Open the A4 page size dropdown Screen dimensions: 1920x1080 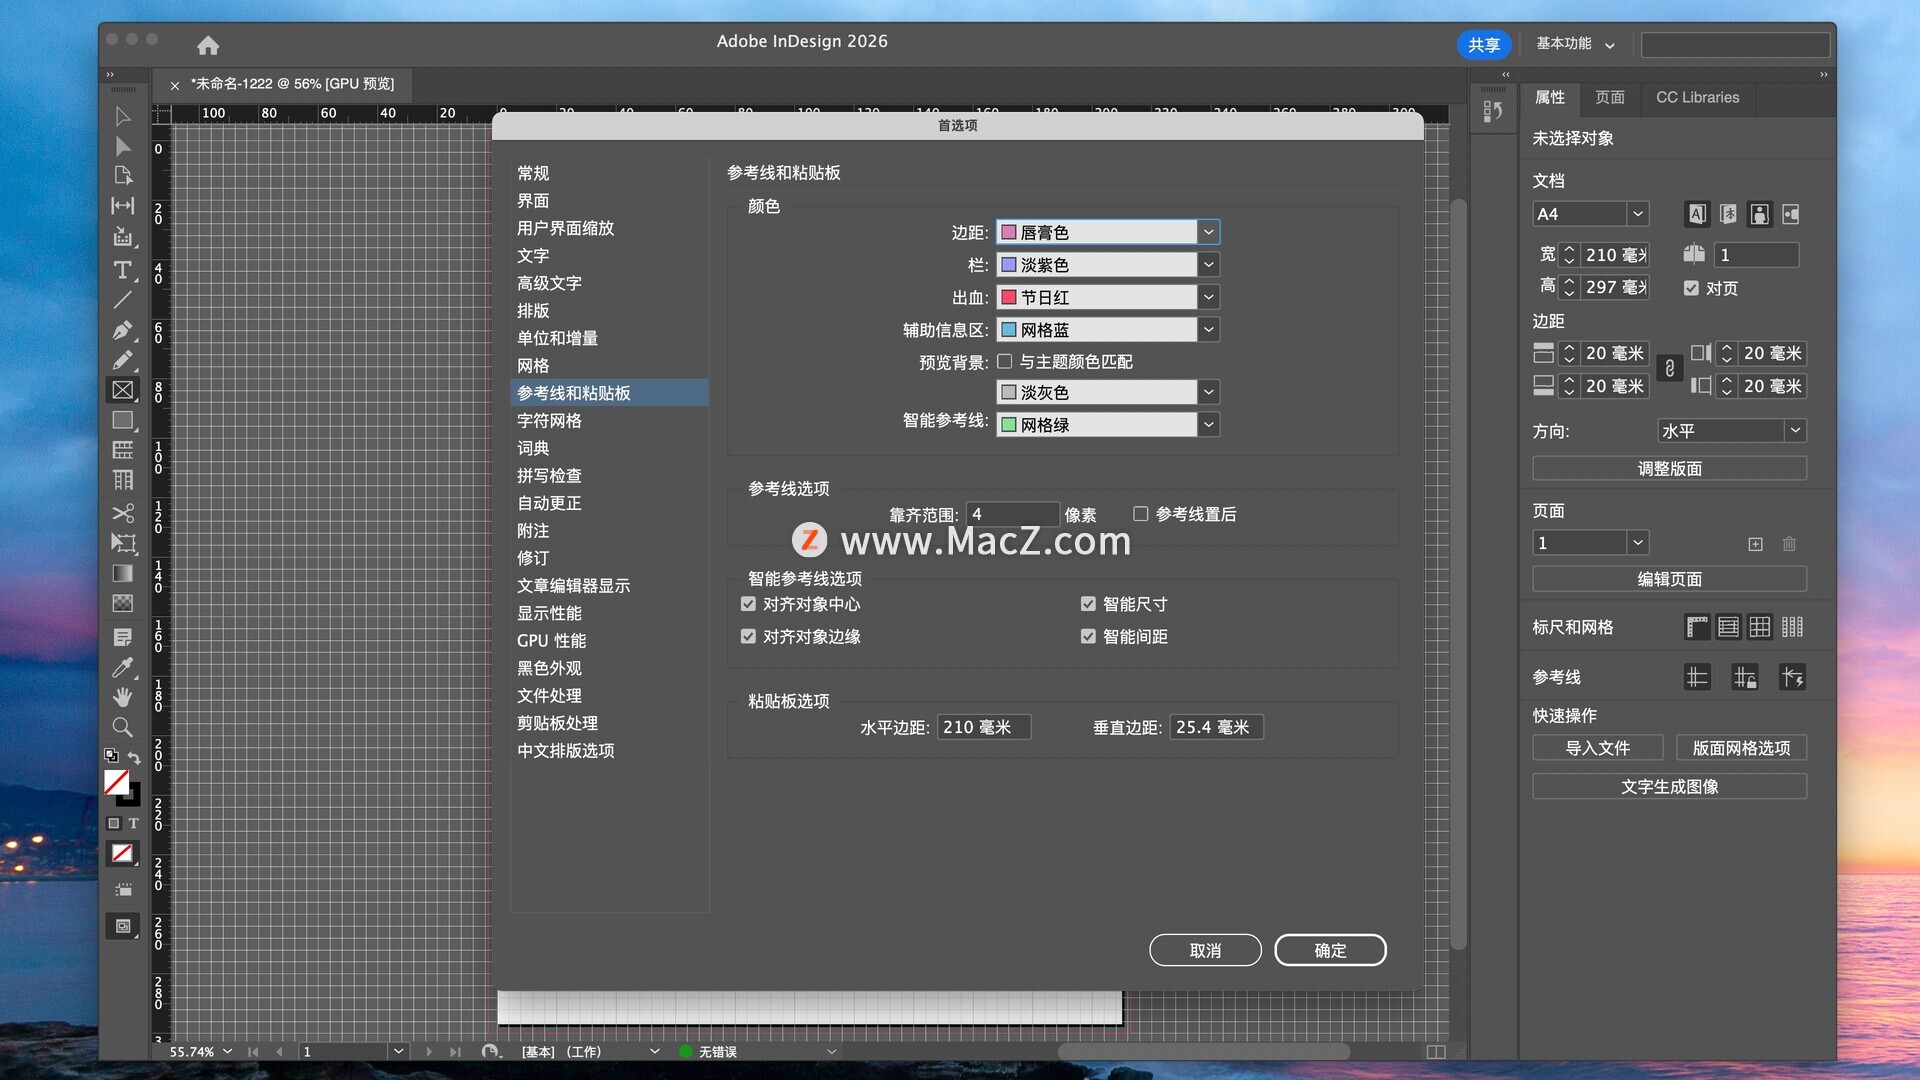pos(1637,214)
